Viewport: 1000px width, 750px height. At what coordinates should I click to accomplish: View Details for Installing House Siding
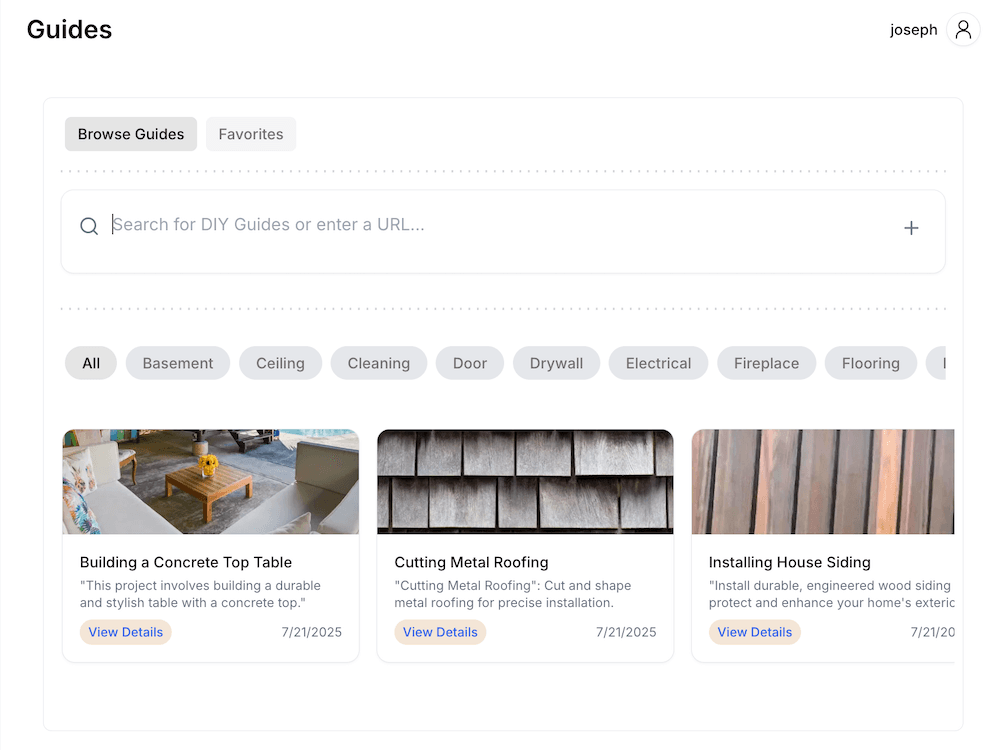click(x=754, y=632)
